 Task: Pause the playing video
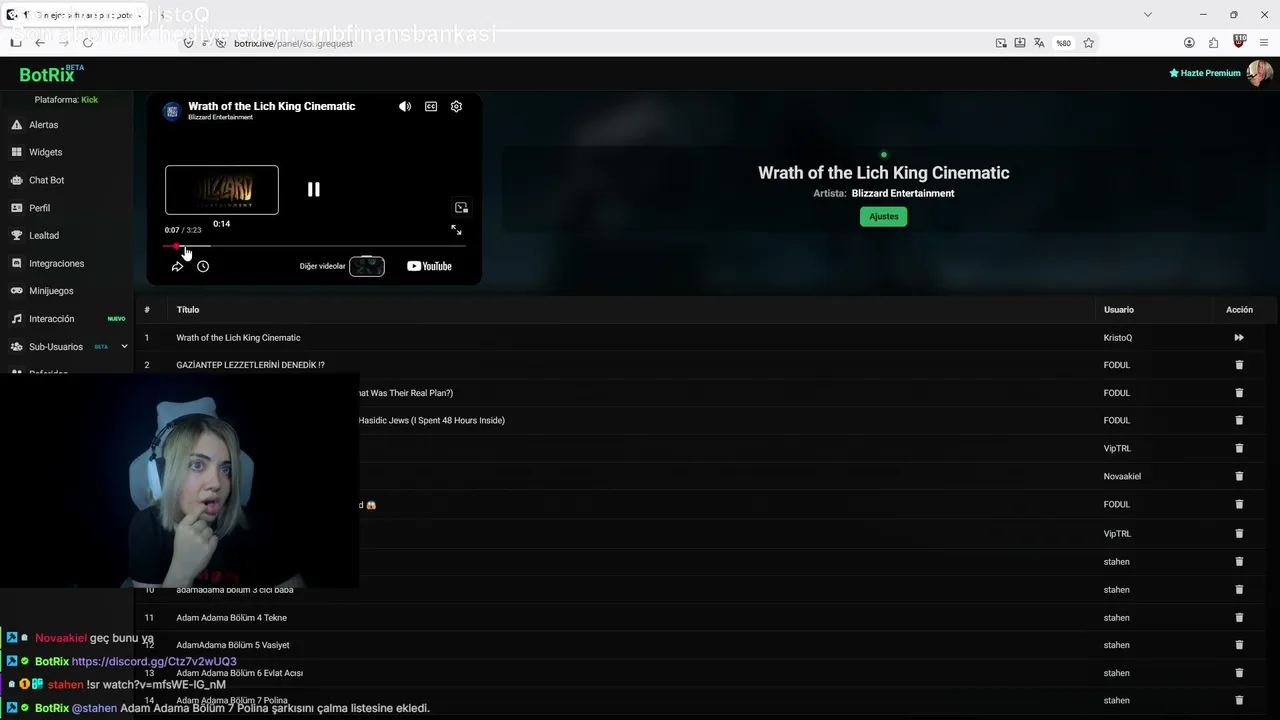[x=313, y=189]
